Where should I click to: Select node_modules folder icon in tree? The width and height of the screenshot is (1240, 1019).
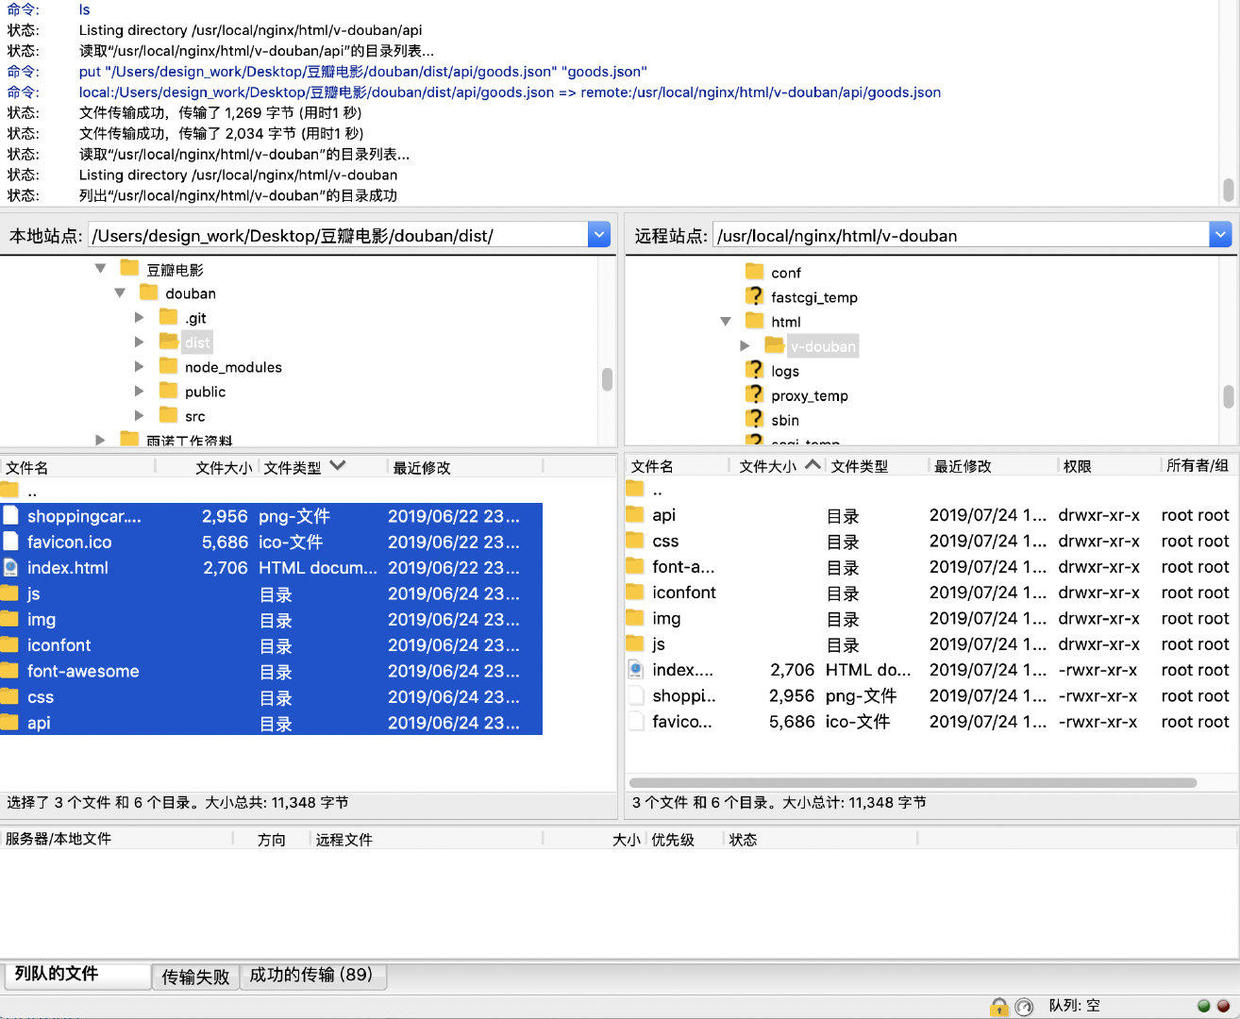pyautogui.click(x=168, y=366)
